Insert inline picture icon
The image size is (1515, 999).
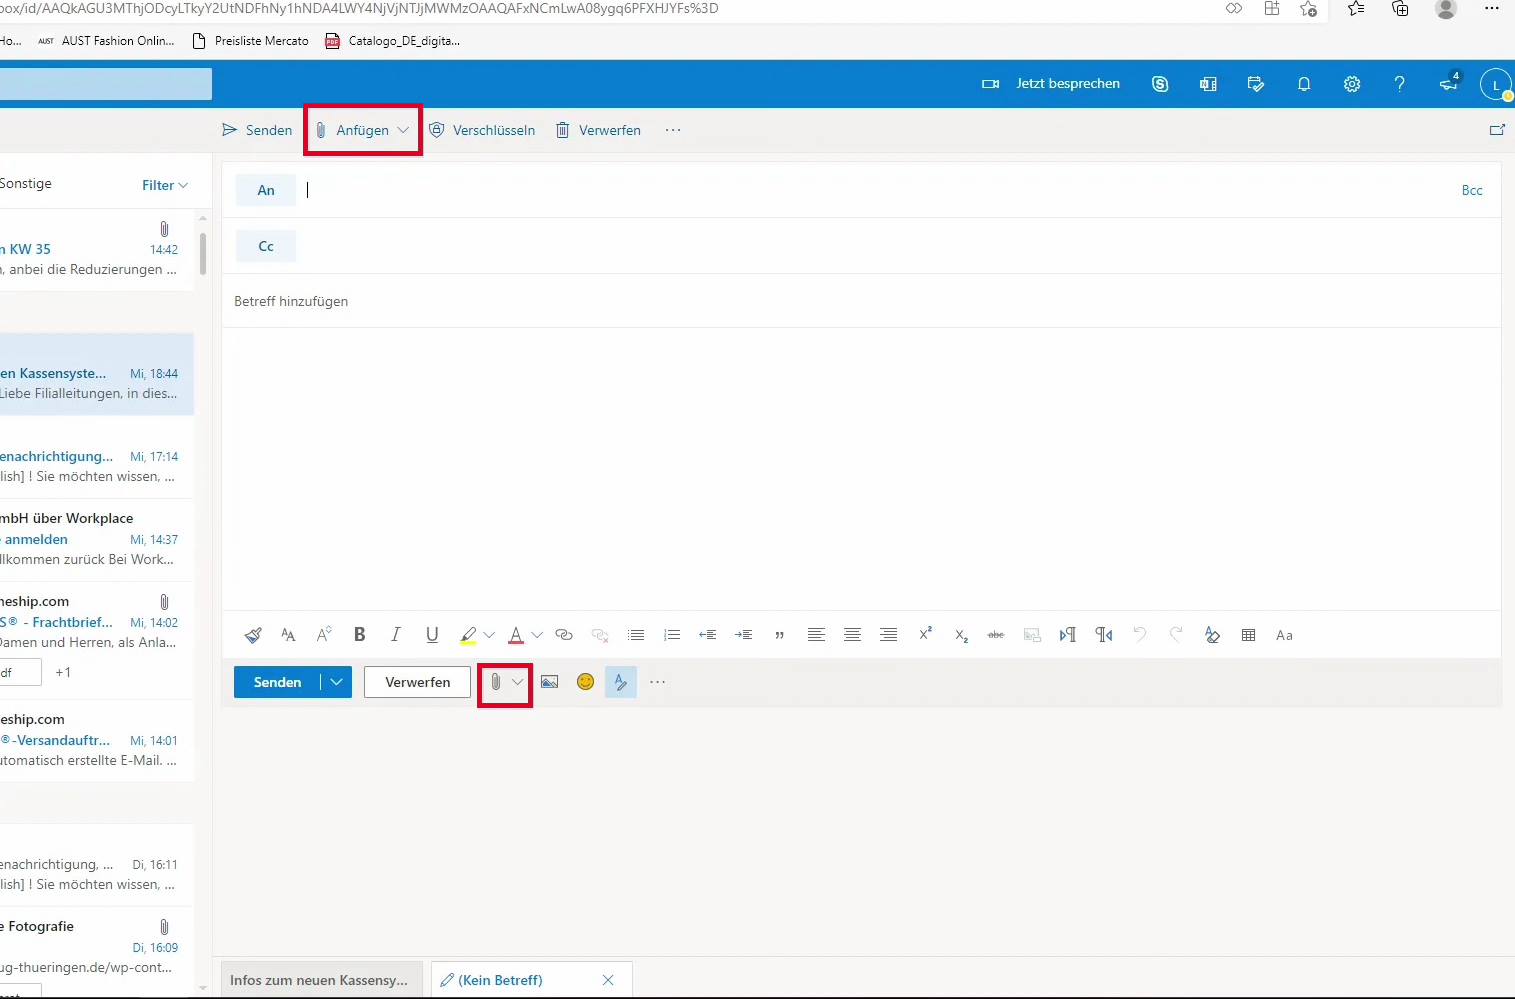(550, 682)
